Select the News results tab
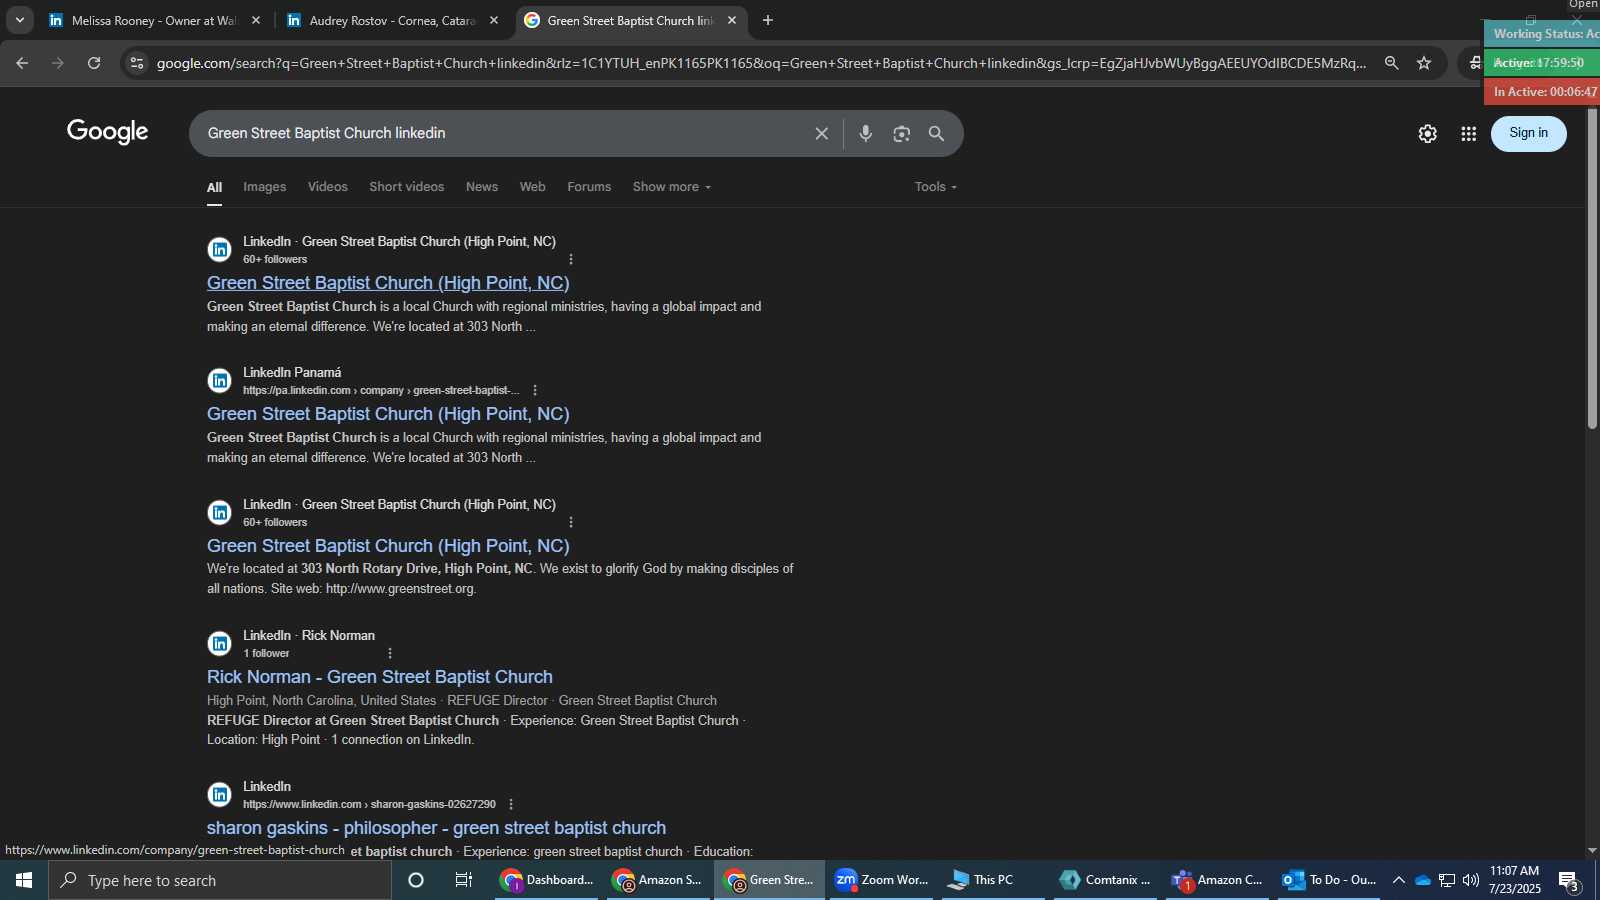The height and width of the screenshot is (900, 1600). pyautogui.click(x=482, y=187)
